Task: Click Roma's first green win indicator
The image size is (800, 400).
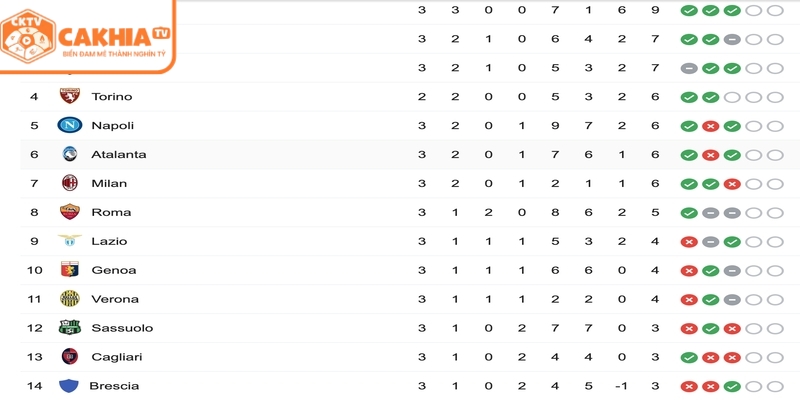Action: [x=688, y=212]
